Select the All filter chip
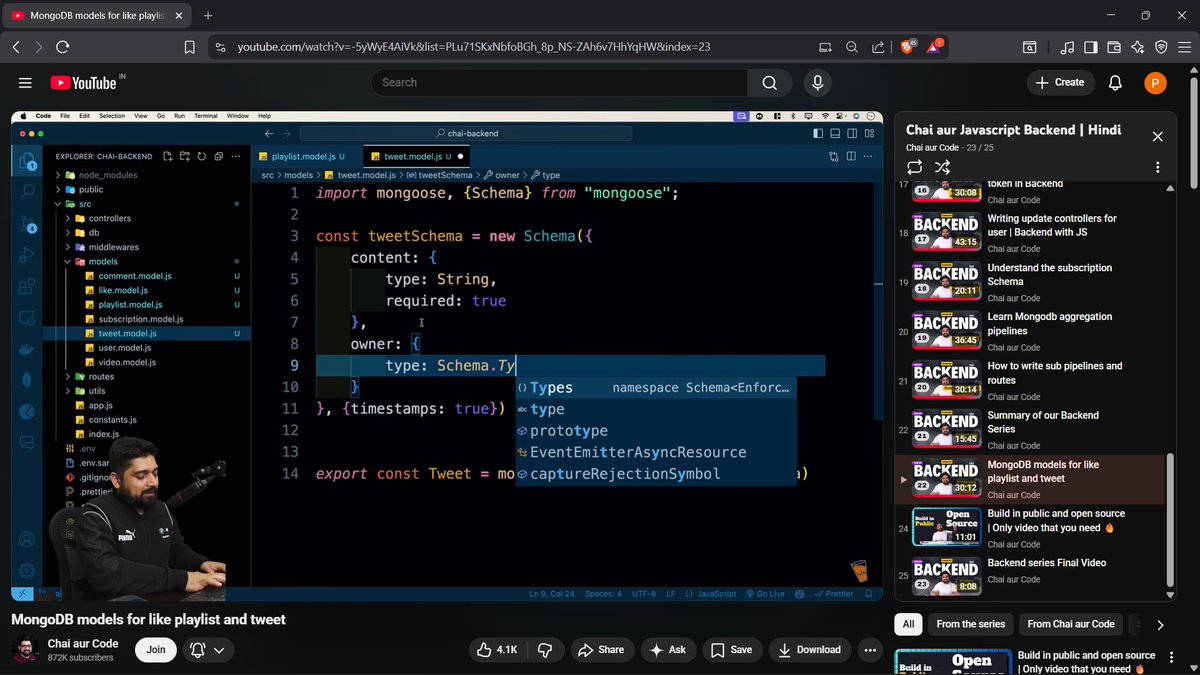The width and height of the screenshot is (1200, 675). (x=908, y=624)
